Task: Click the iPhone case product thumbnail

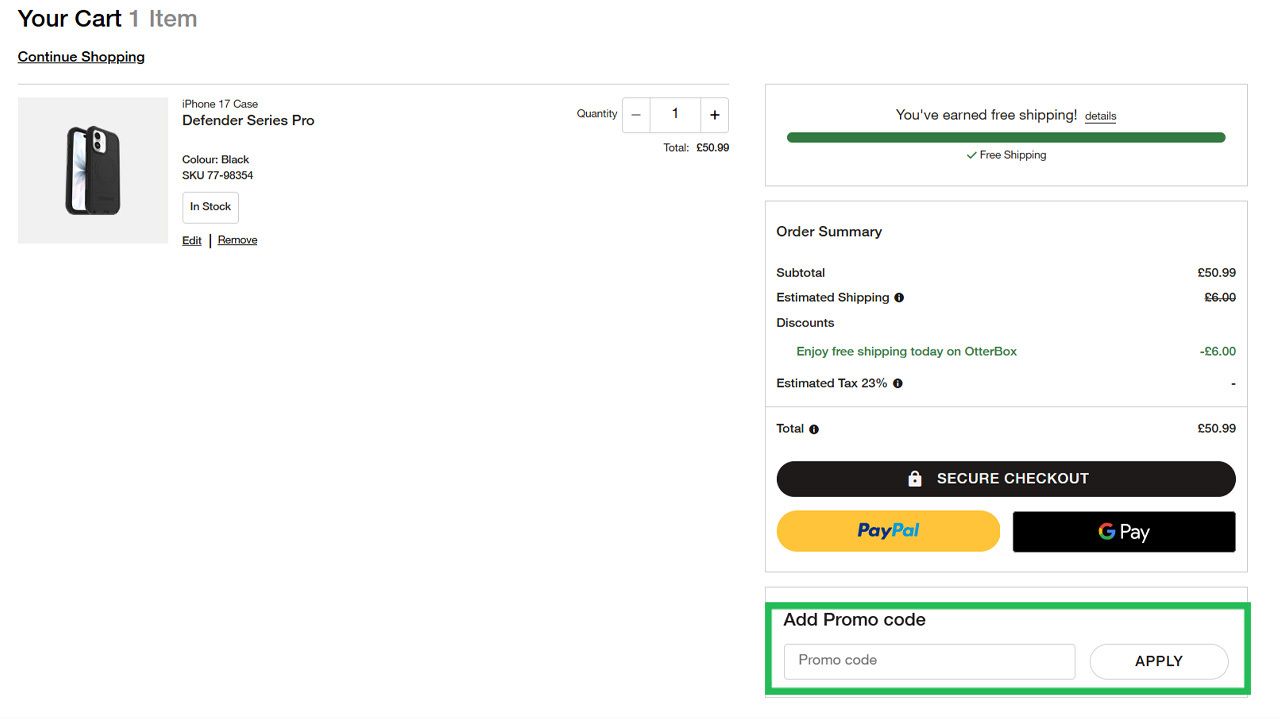Action: (x=93, y=170)
